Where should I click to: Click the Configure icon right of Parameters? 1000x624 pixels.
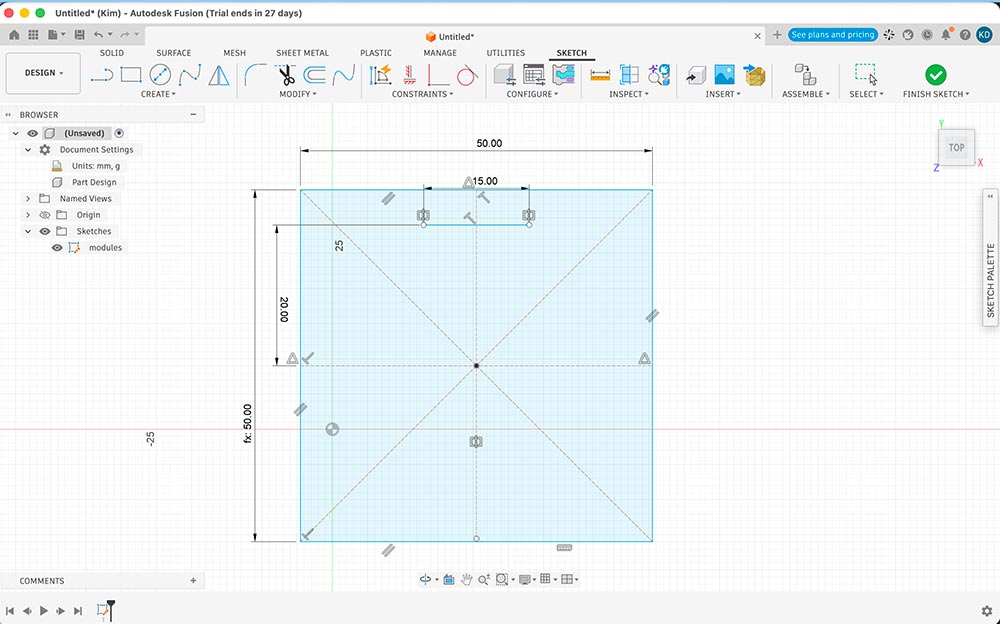click(x=564, y=75)
